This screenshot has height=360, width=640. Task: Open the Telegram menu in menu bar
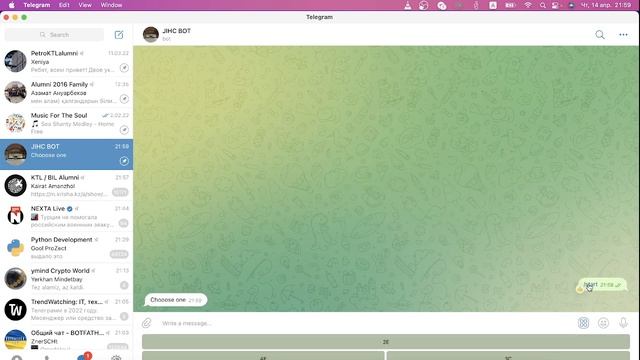[37, 5]
